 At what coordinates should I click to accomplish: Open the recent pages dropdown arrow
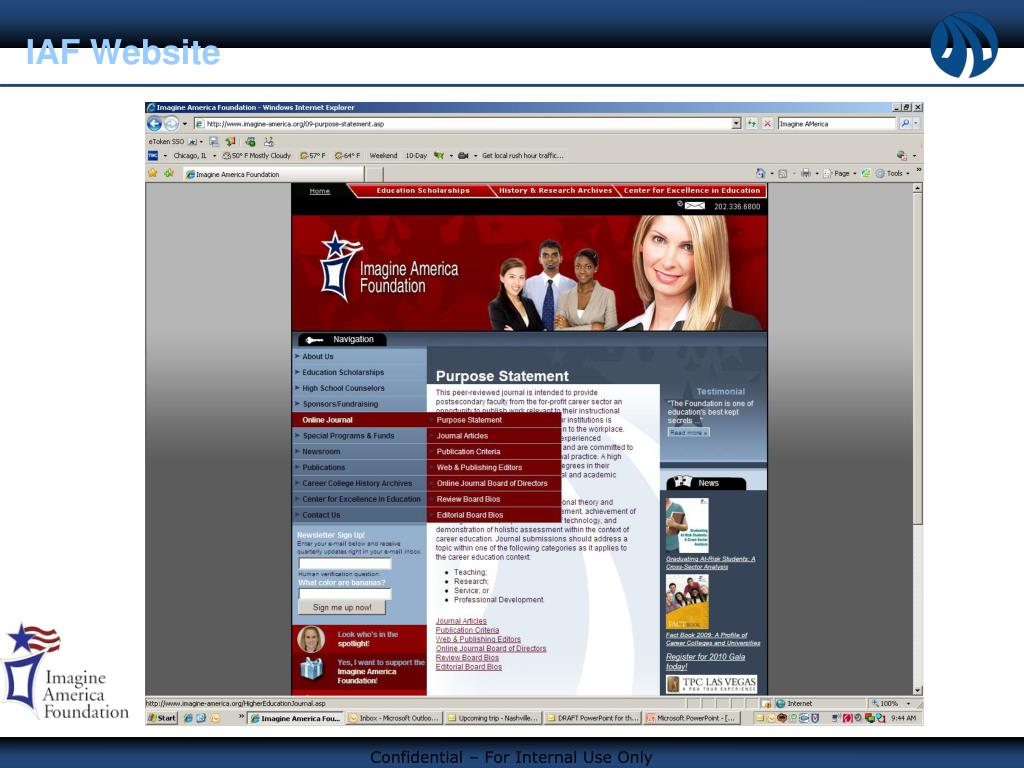point(185,123)
